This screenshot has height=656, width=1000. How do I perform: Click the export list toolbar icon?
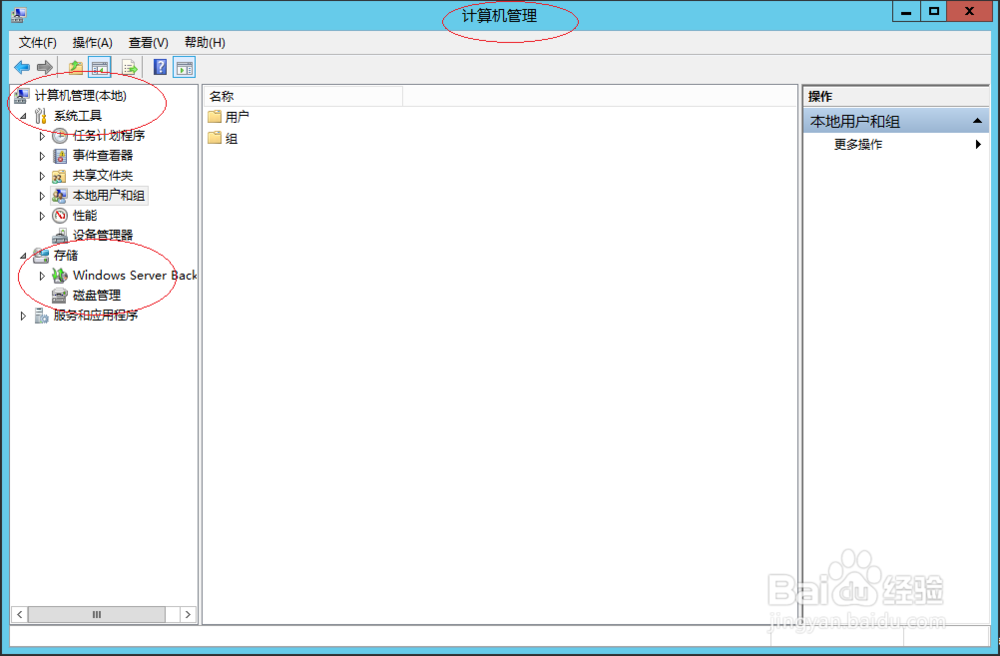click(x=130, y=67)
